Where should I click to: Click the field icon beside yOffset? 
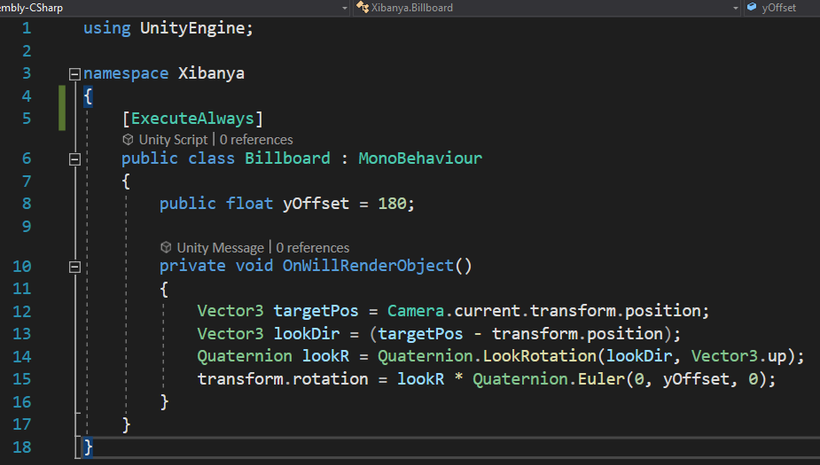[752, 7]
